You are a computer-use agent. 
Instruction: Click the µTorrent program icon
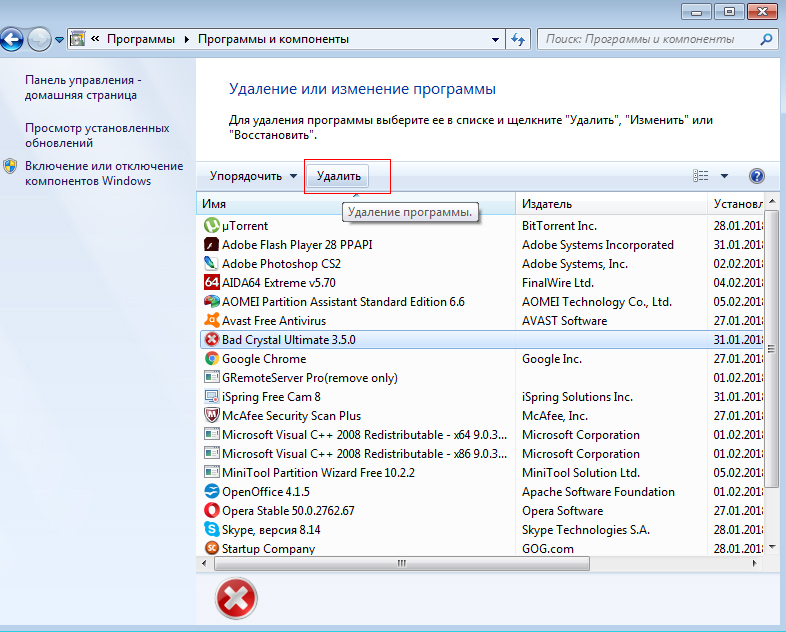point(212,226)
